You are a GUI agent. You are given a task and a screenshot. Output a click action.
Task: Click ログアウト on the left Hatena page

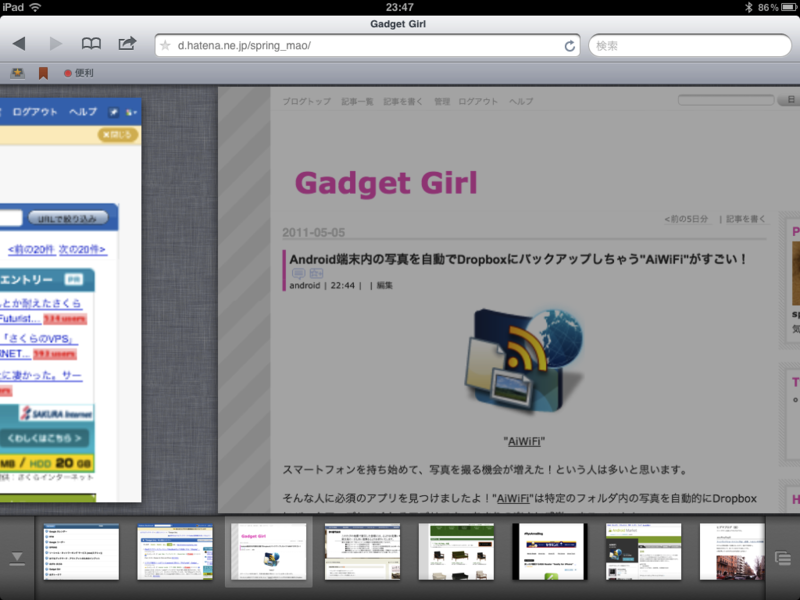pos(35,112)
